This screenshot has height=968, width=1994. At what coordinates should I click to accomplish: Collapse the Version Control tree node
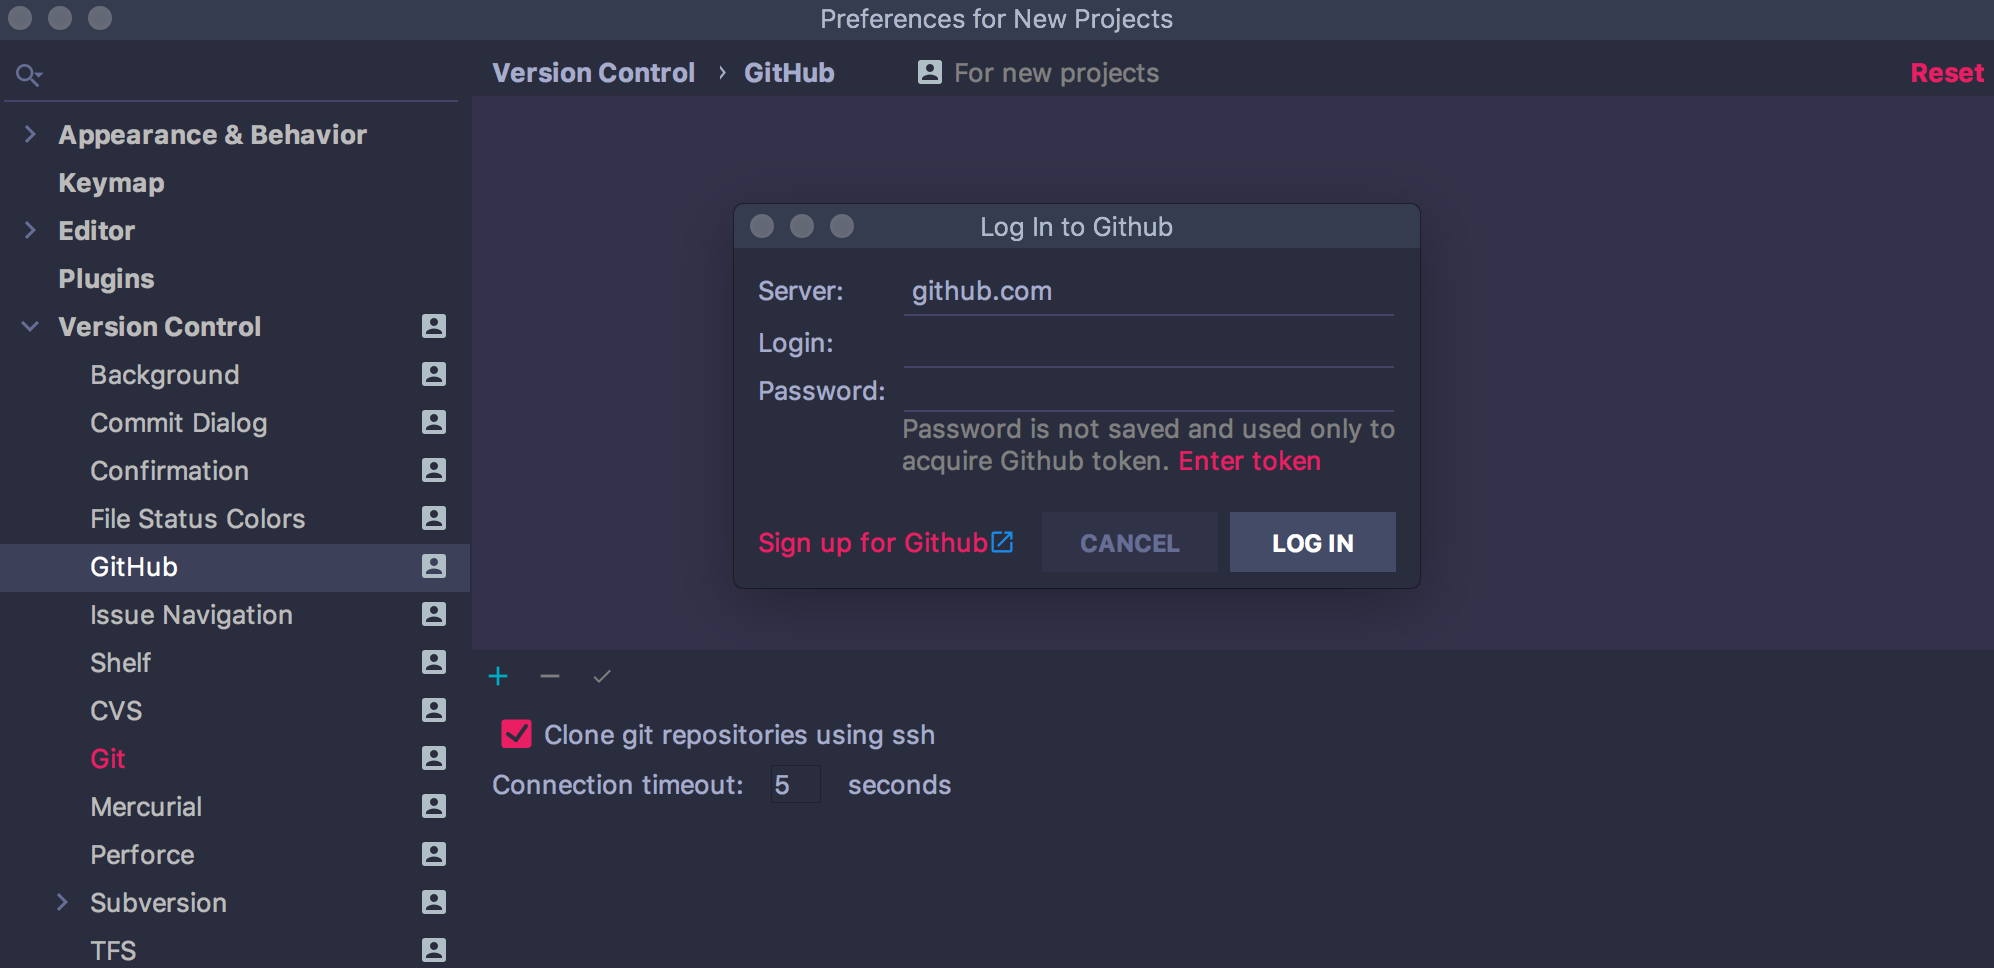[30, 326]
